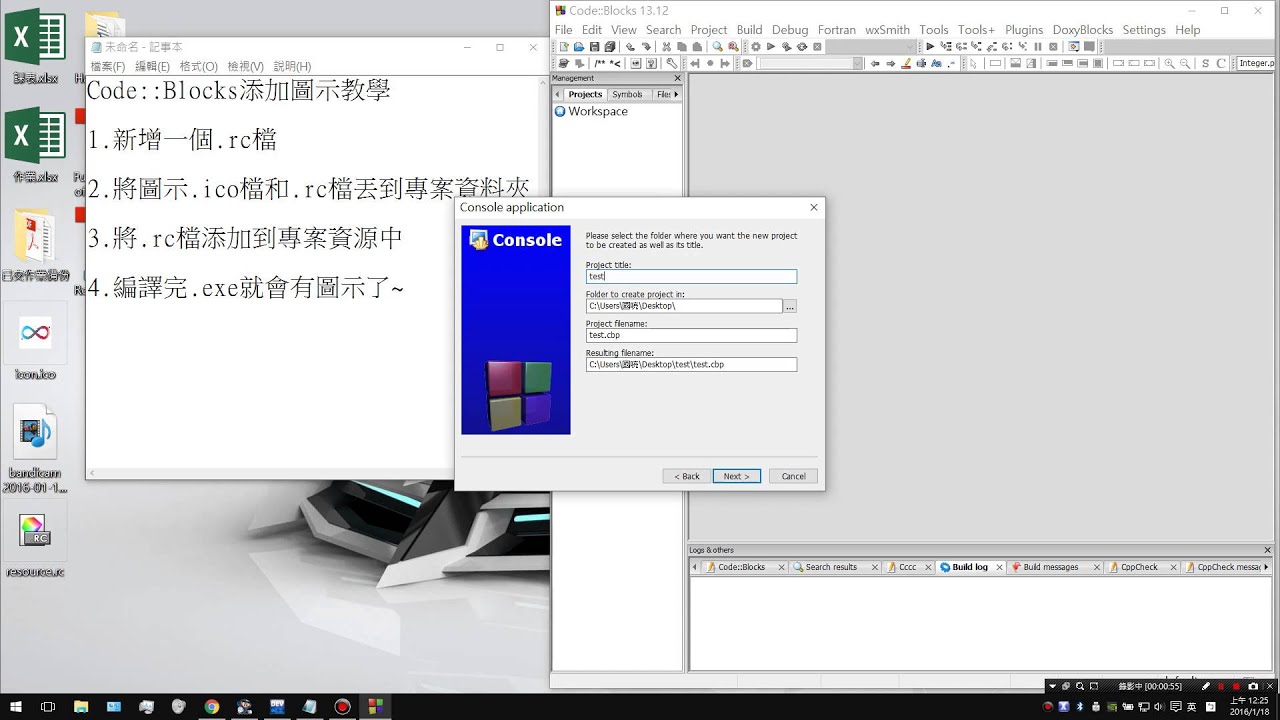Open the File menu in Code::Blocks
The image size is (1280, 720).
click(x=564, y=30)
